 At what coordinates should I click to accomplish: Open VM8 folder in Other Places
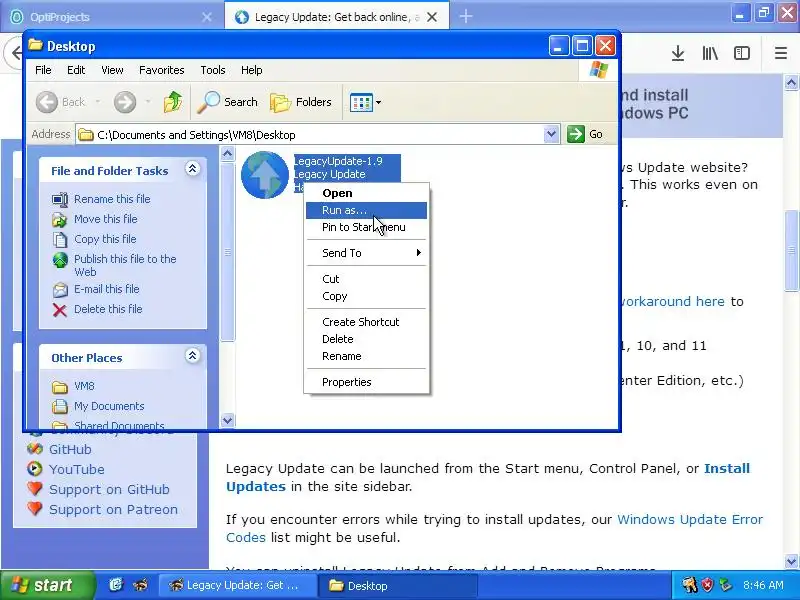click(84, 386)
